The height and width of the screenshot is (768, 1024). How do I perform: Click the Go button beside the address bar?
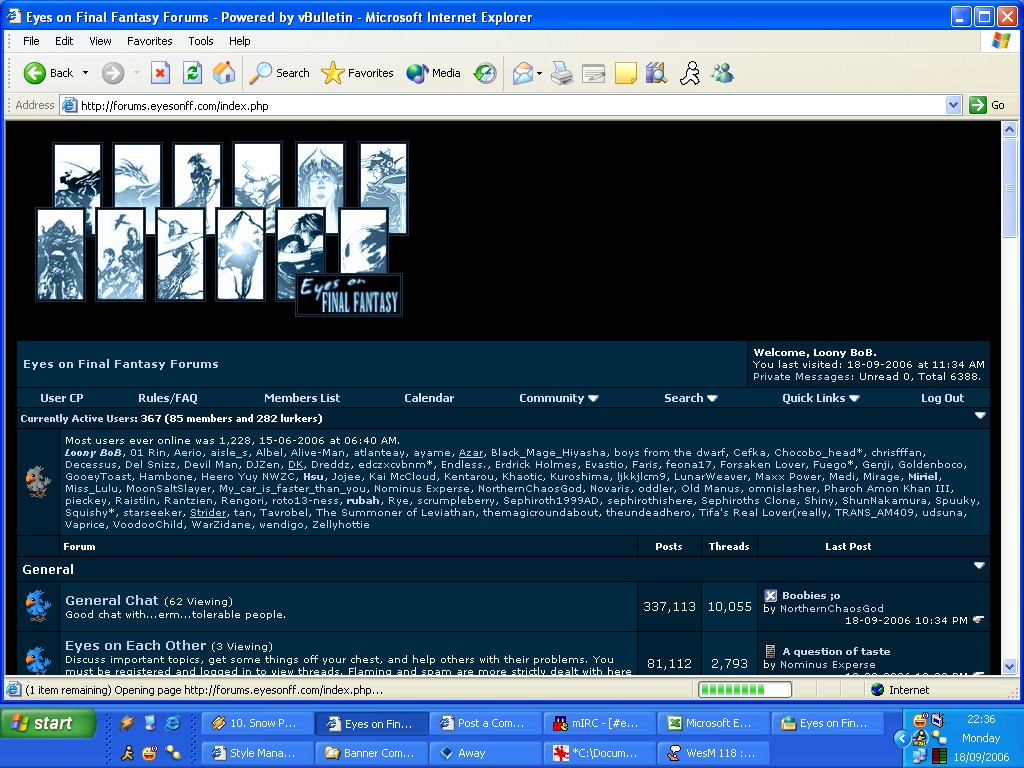[x=987, y=104]
